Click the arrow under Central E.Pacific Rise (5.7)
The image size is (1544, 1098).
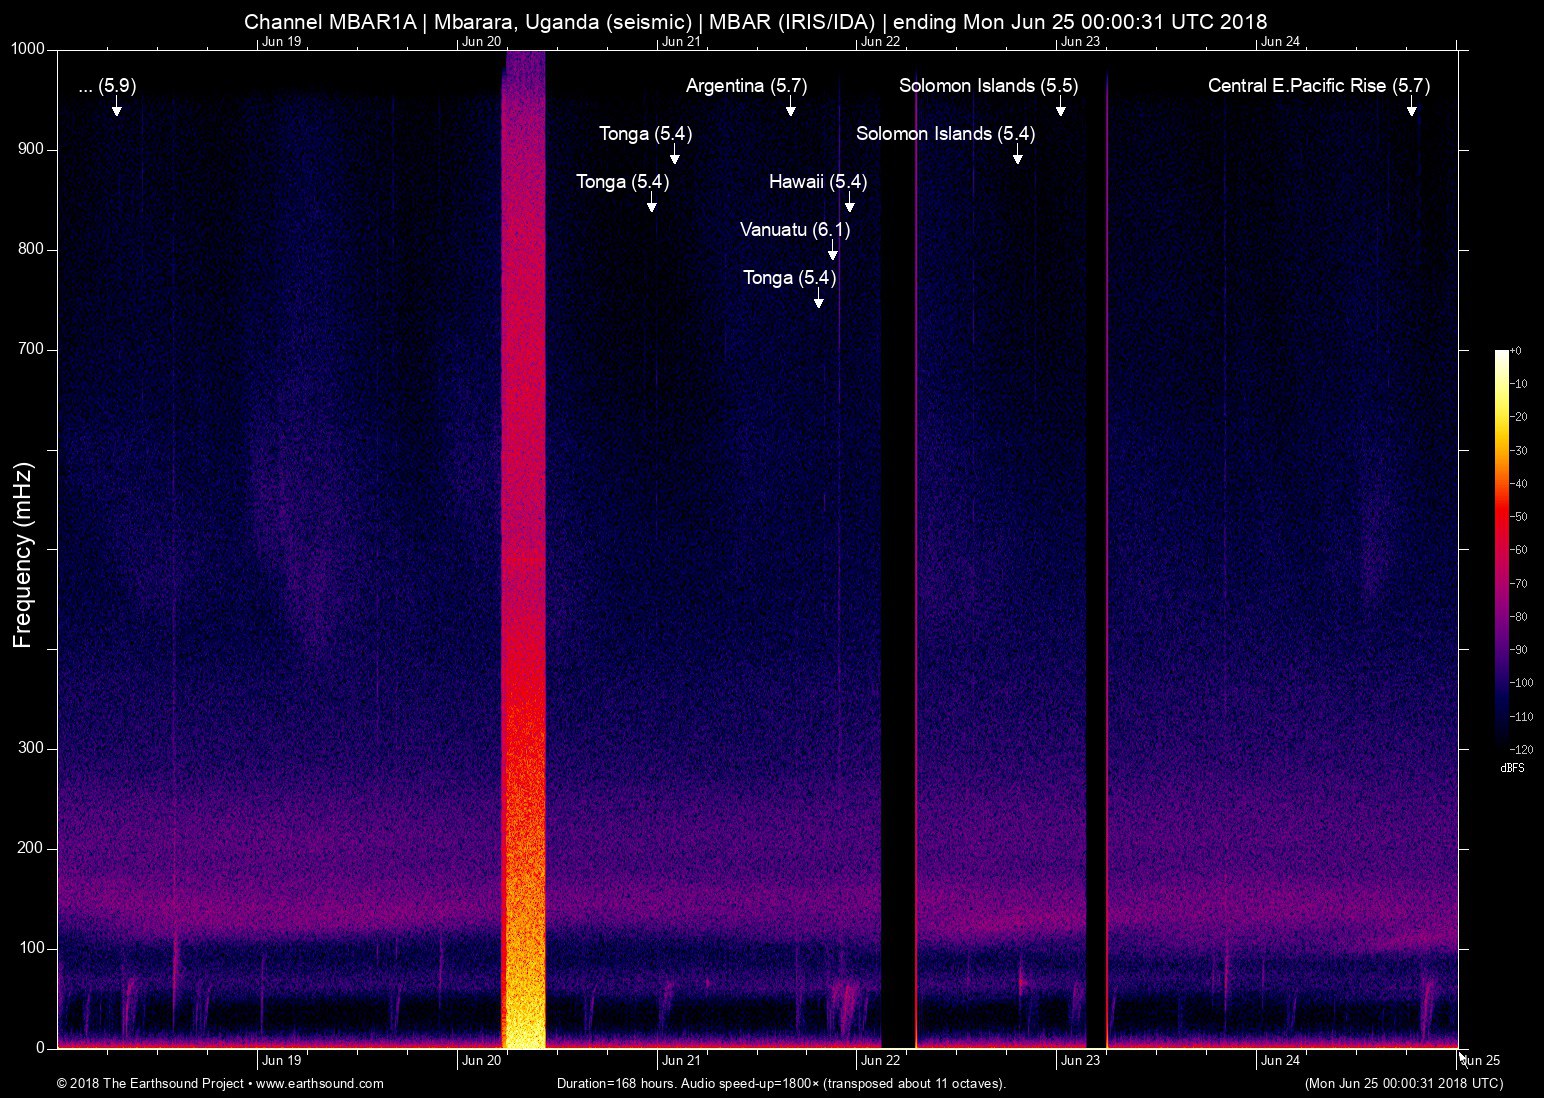click(1412, 106)
